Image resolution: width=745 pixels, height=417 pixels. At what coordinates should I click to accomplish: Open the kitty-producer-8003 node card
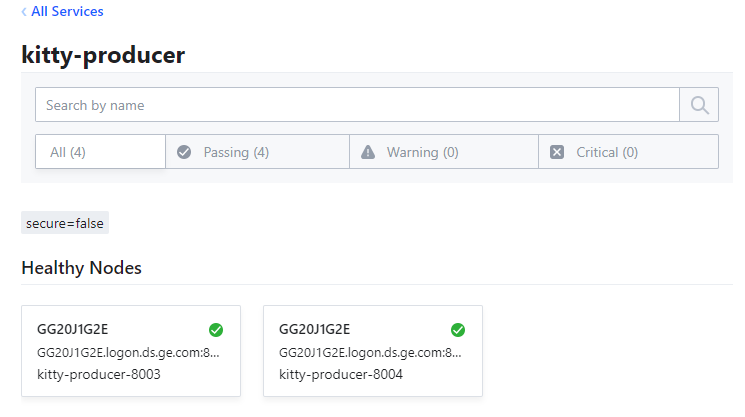coord(131,351)
